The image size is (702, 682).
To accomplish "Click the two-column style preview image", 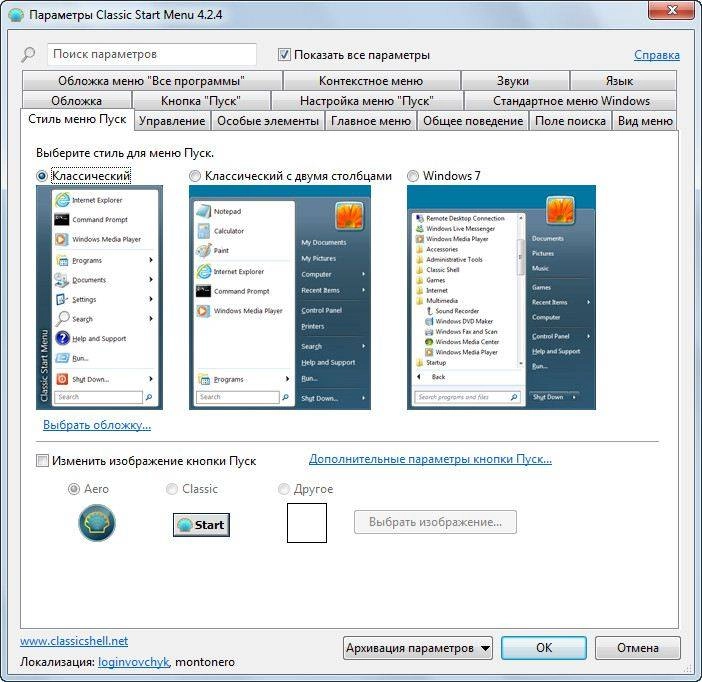I will point(280,297).
